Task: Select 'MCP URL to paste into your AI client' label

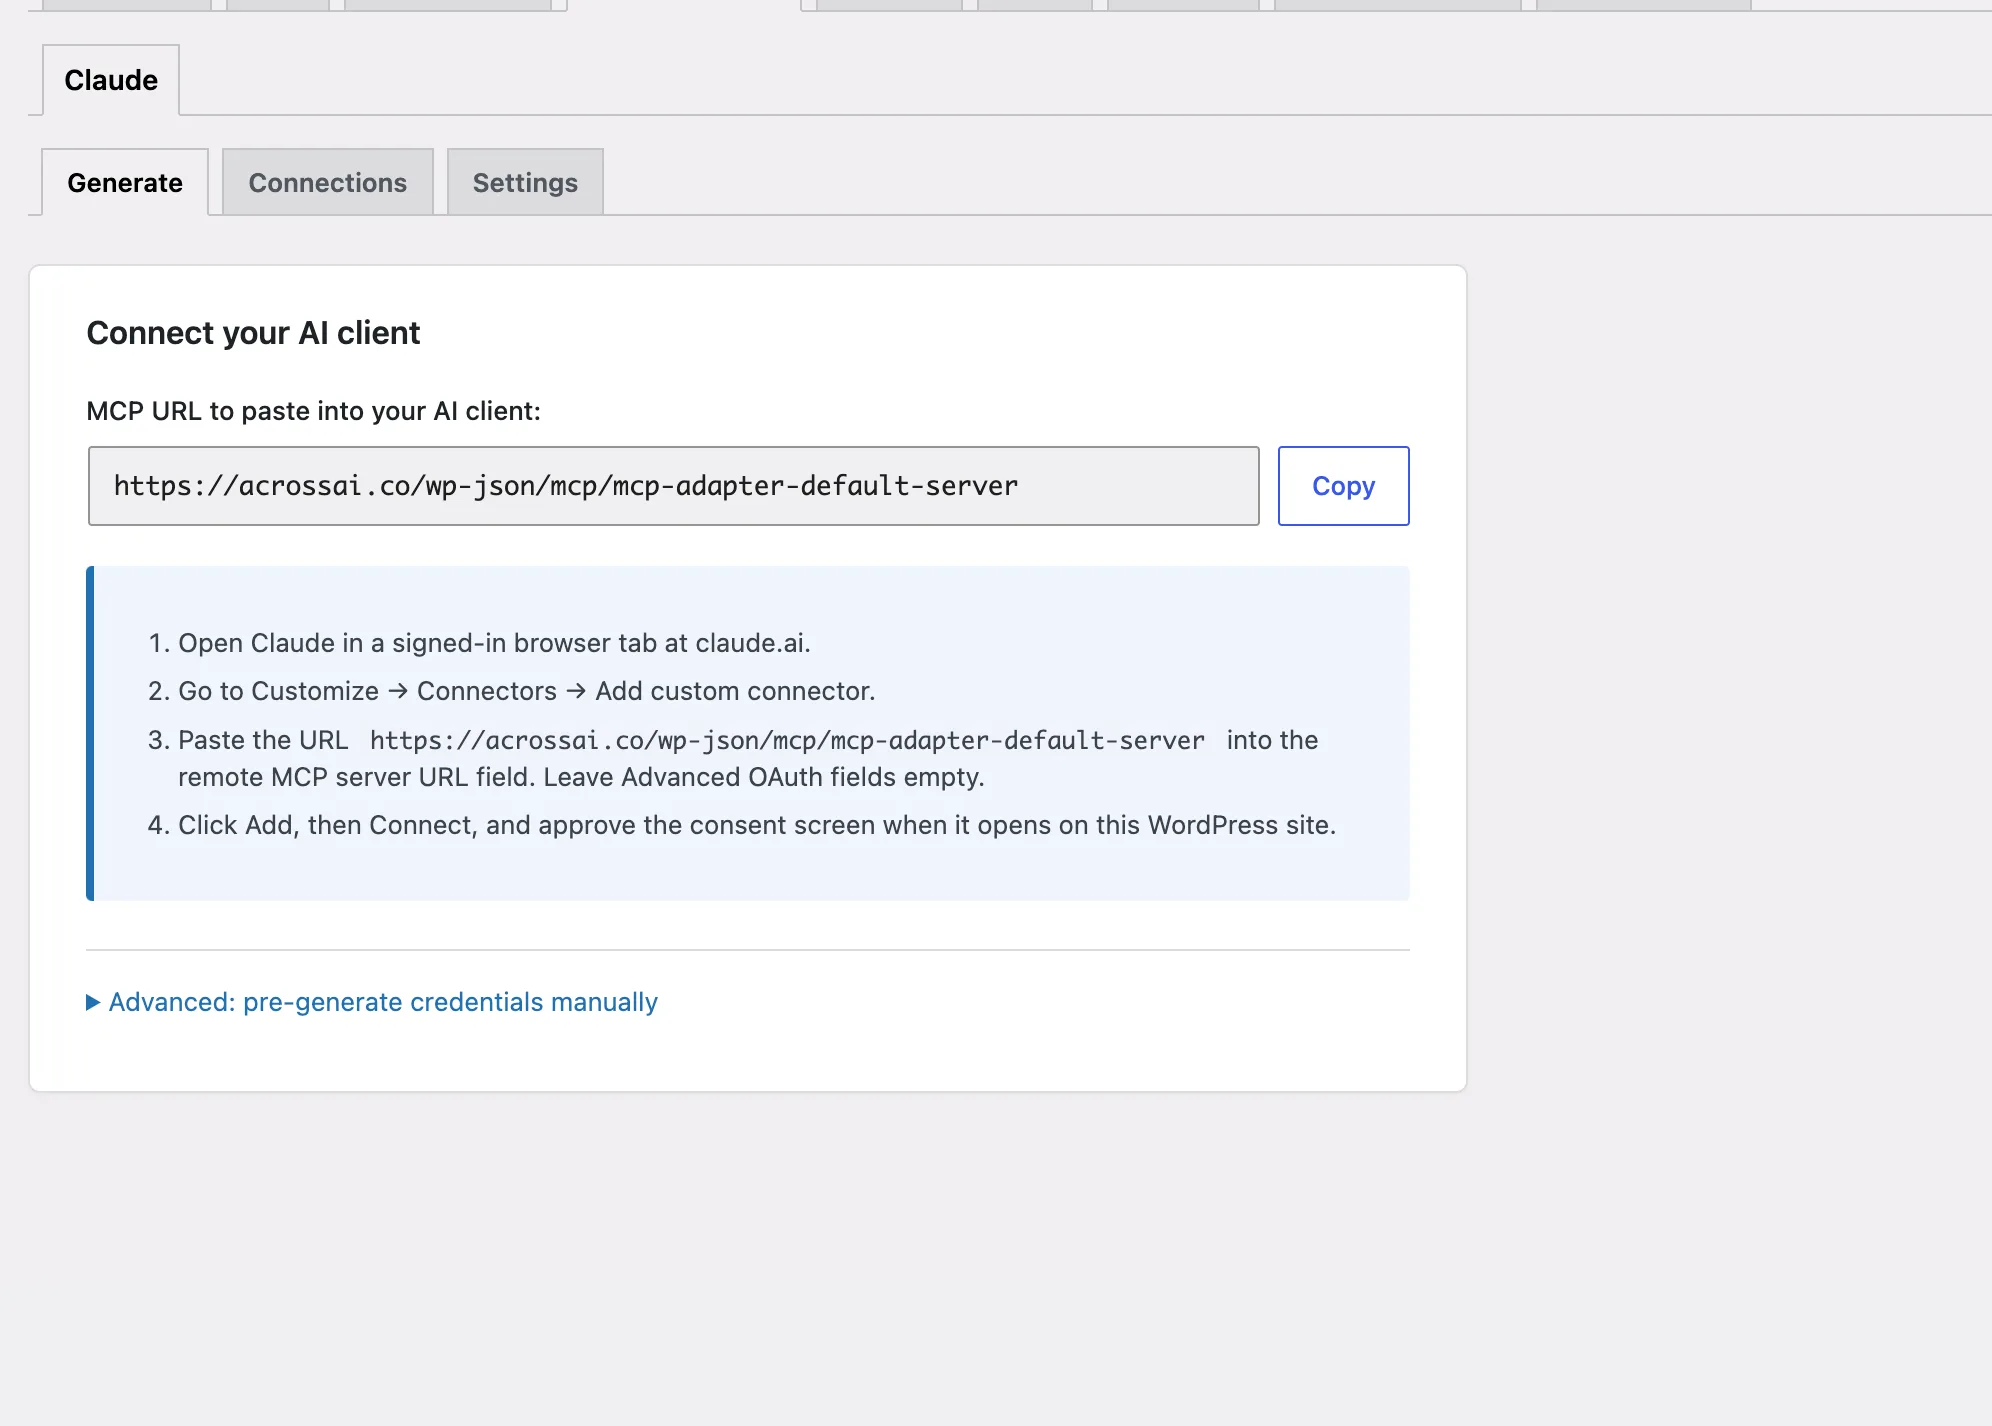Action: click(x=313, y=411)
